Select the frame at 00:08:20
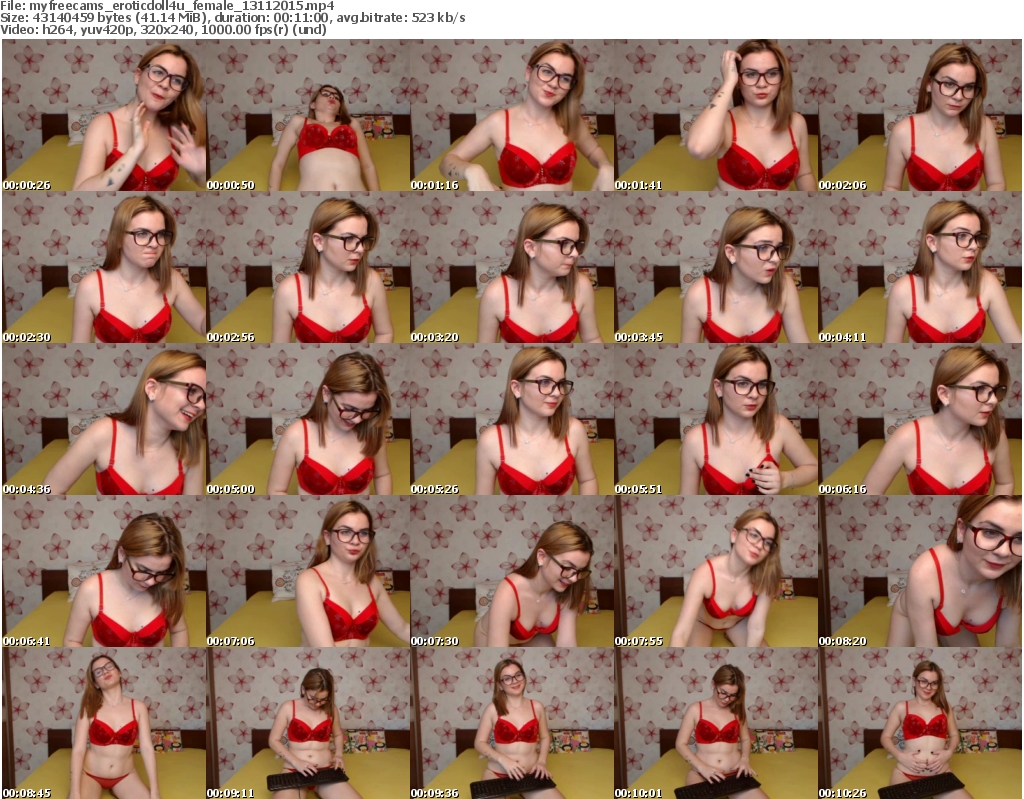The width and height of the screenshot is (1024, 799). 920,571
